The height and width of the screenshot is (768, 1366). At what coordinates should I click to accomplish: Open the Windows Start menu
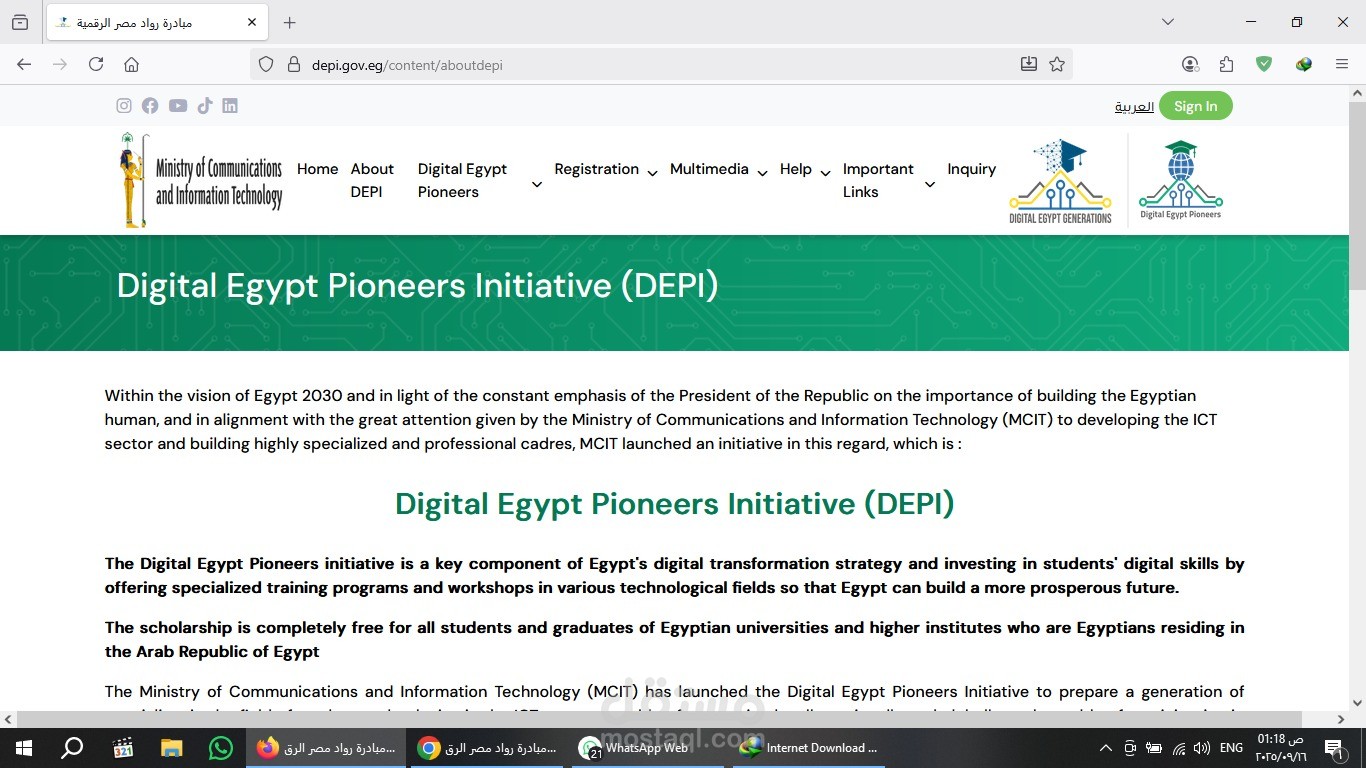tap(24, 748)
